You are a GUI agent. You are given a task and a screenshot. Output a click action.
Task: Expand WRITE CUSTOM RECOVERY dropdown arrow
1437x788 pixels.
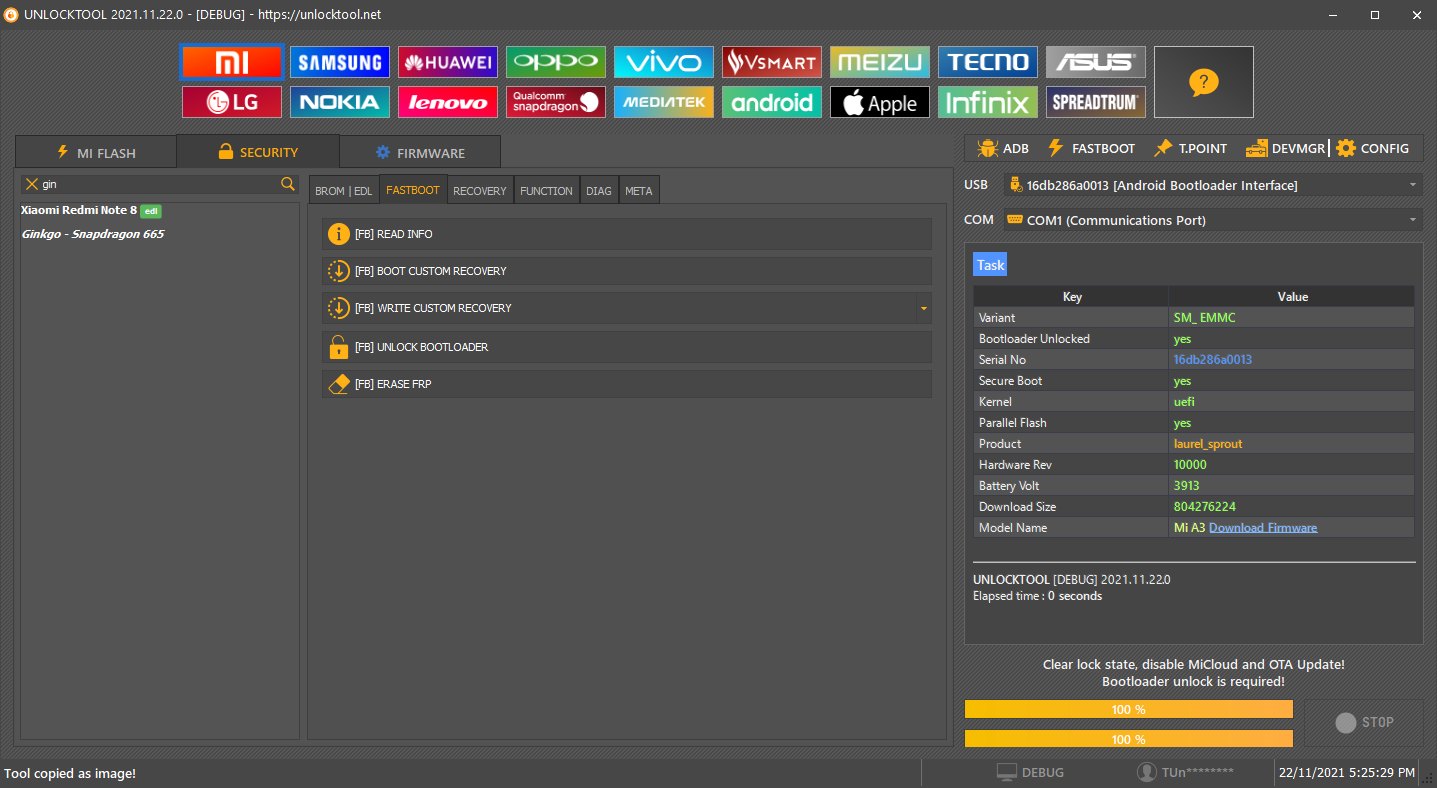924,308
